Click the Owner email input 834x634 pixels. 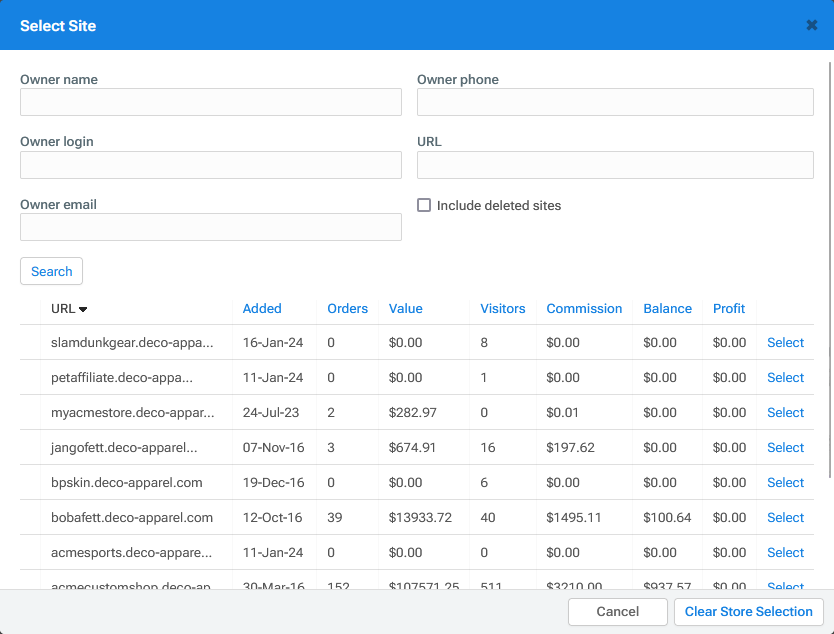click(211, 227)
